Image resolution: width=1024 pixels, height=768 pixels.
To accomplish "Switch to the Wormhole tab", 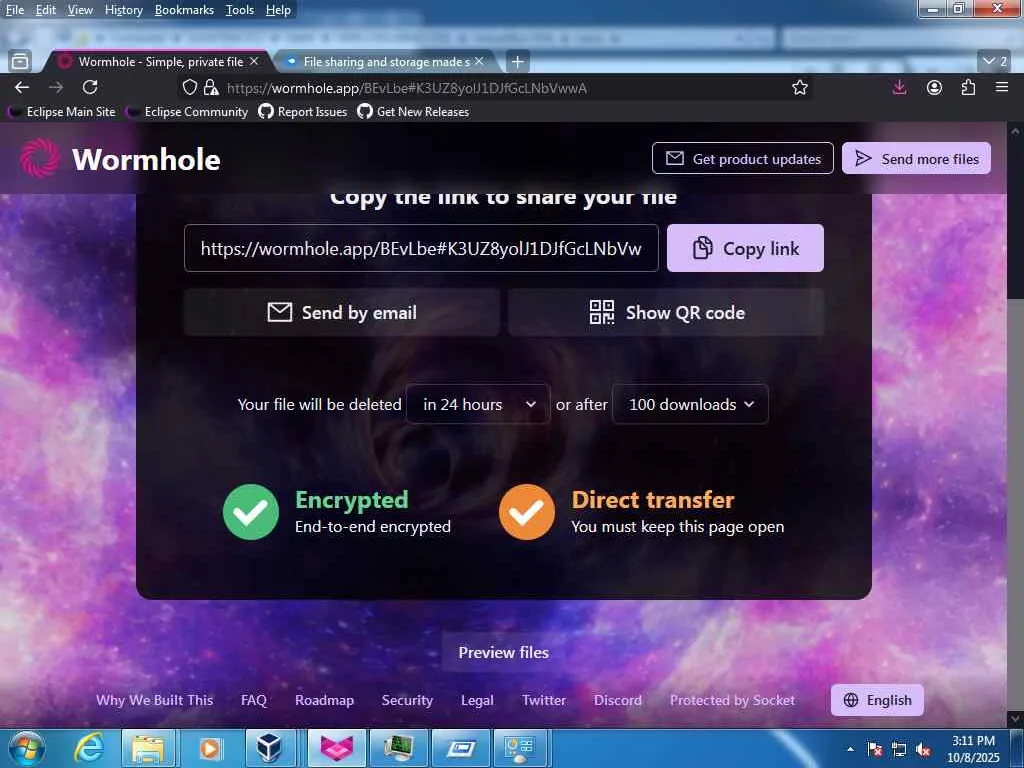I will [x=157, y=61].
